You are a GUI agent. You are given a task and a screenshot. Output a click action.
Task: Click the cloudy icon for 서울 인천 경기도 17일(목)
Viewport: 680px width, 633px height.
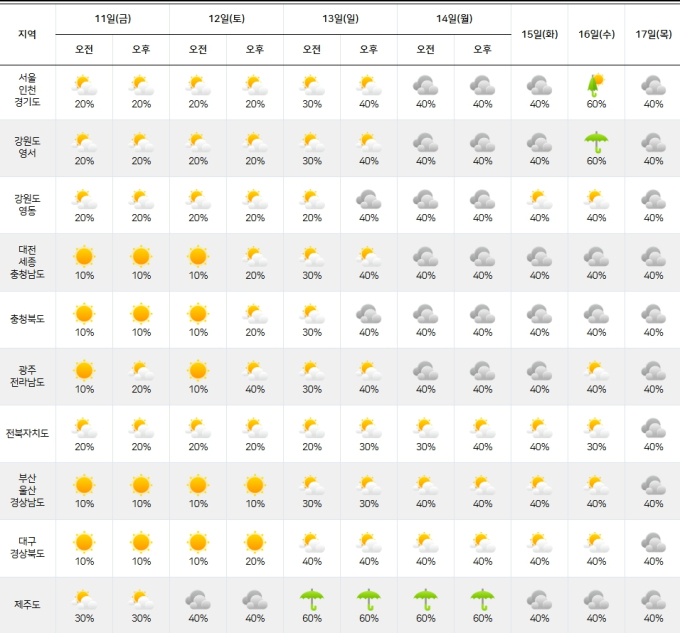pyautogui.click(x=653, y=85)
